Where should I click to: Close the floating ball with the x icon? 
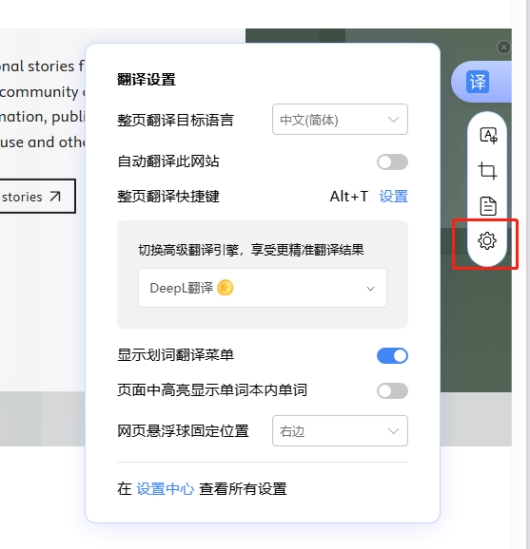click(504, 47)
